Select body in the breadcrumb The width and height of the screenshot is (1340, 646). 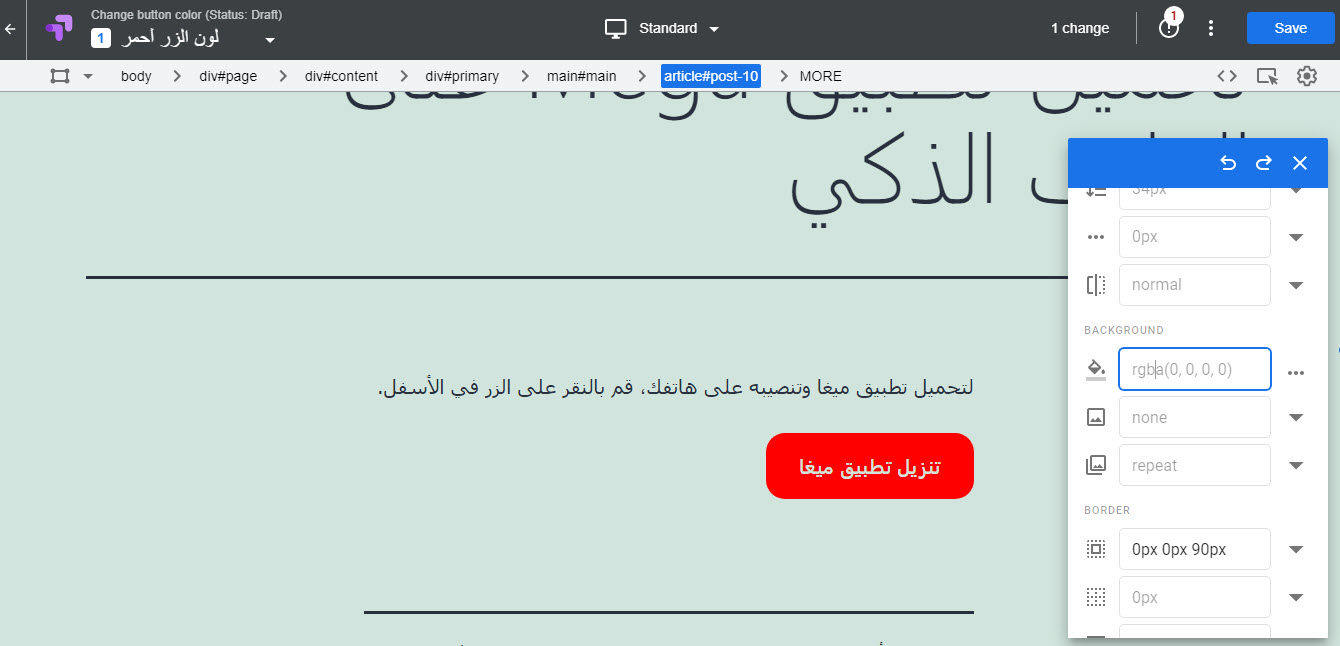point(136,76)
